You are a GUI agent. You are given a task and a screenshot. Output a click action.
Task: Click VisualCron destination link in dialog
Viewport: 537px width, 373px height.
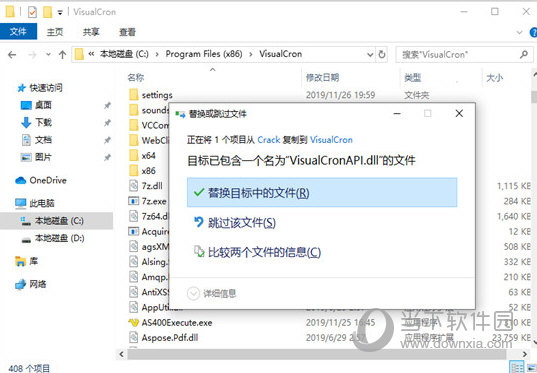(x=331, y=140)
